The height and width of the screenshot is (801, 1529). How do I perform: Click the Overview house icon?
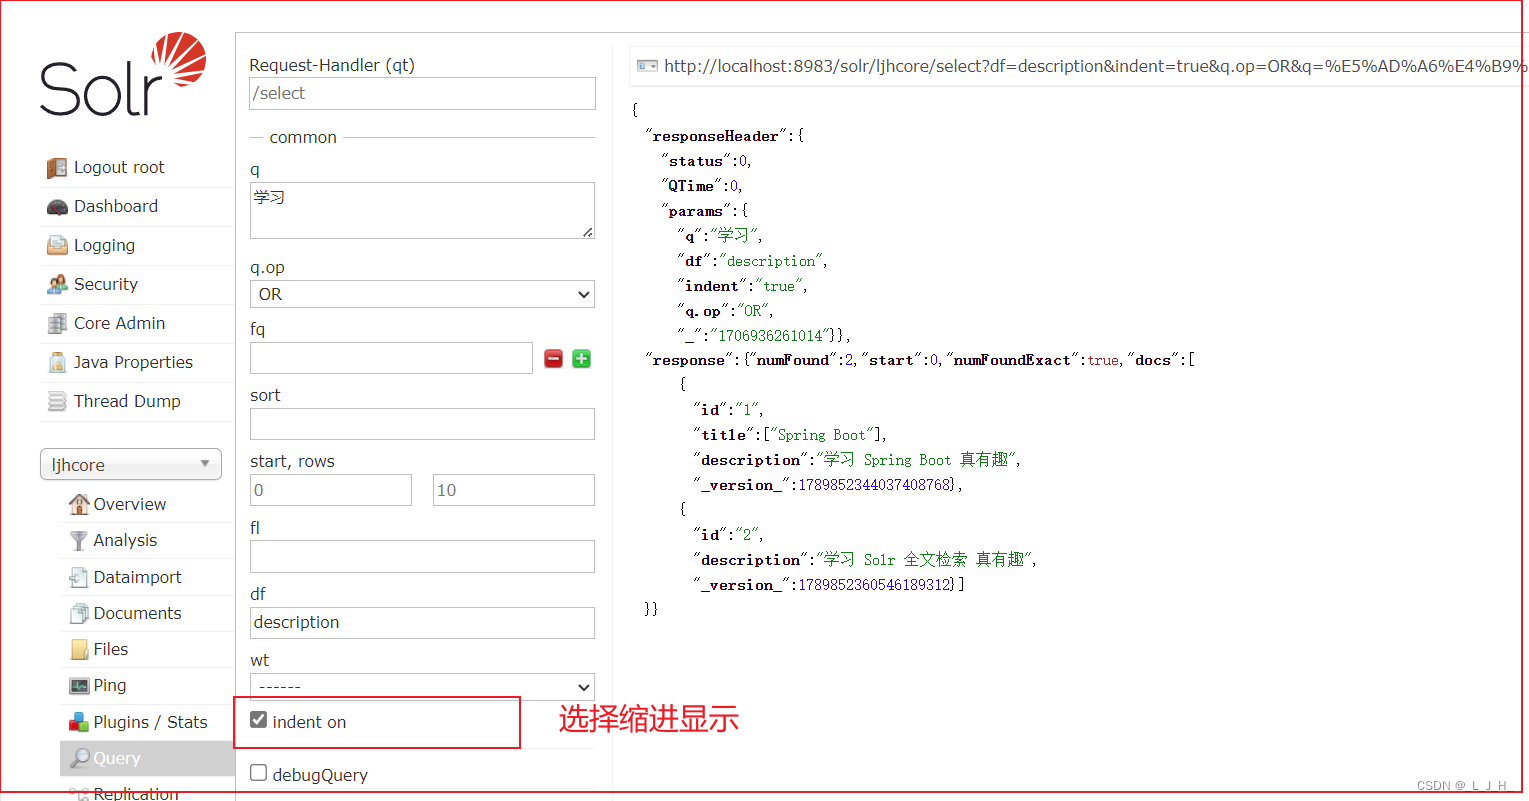pos(79,504)
